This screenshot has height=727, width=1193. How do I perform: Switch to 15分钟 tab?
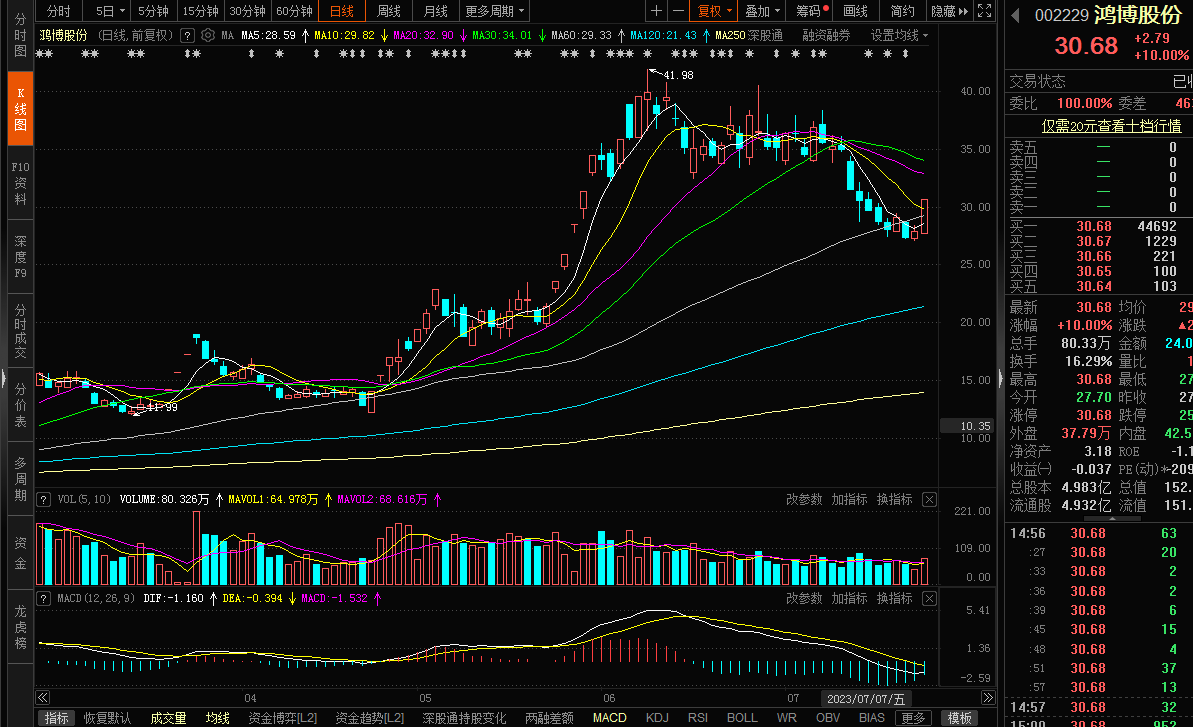pyautogui.click(x=200, y=11)
